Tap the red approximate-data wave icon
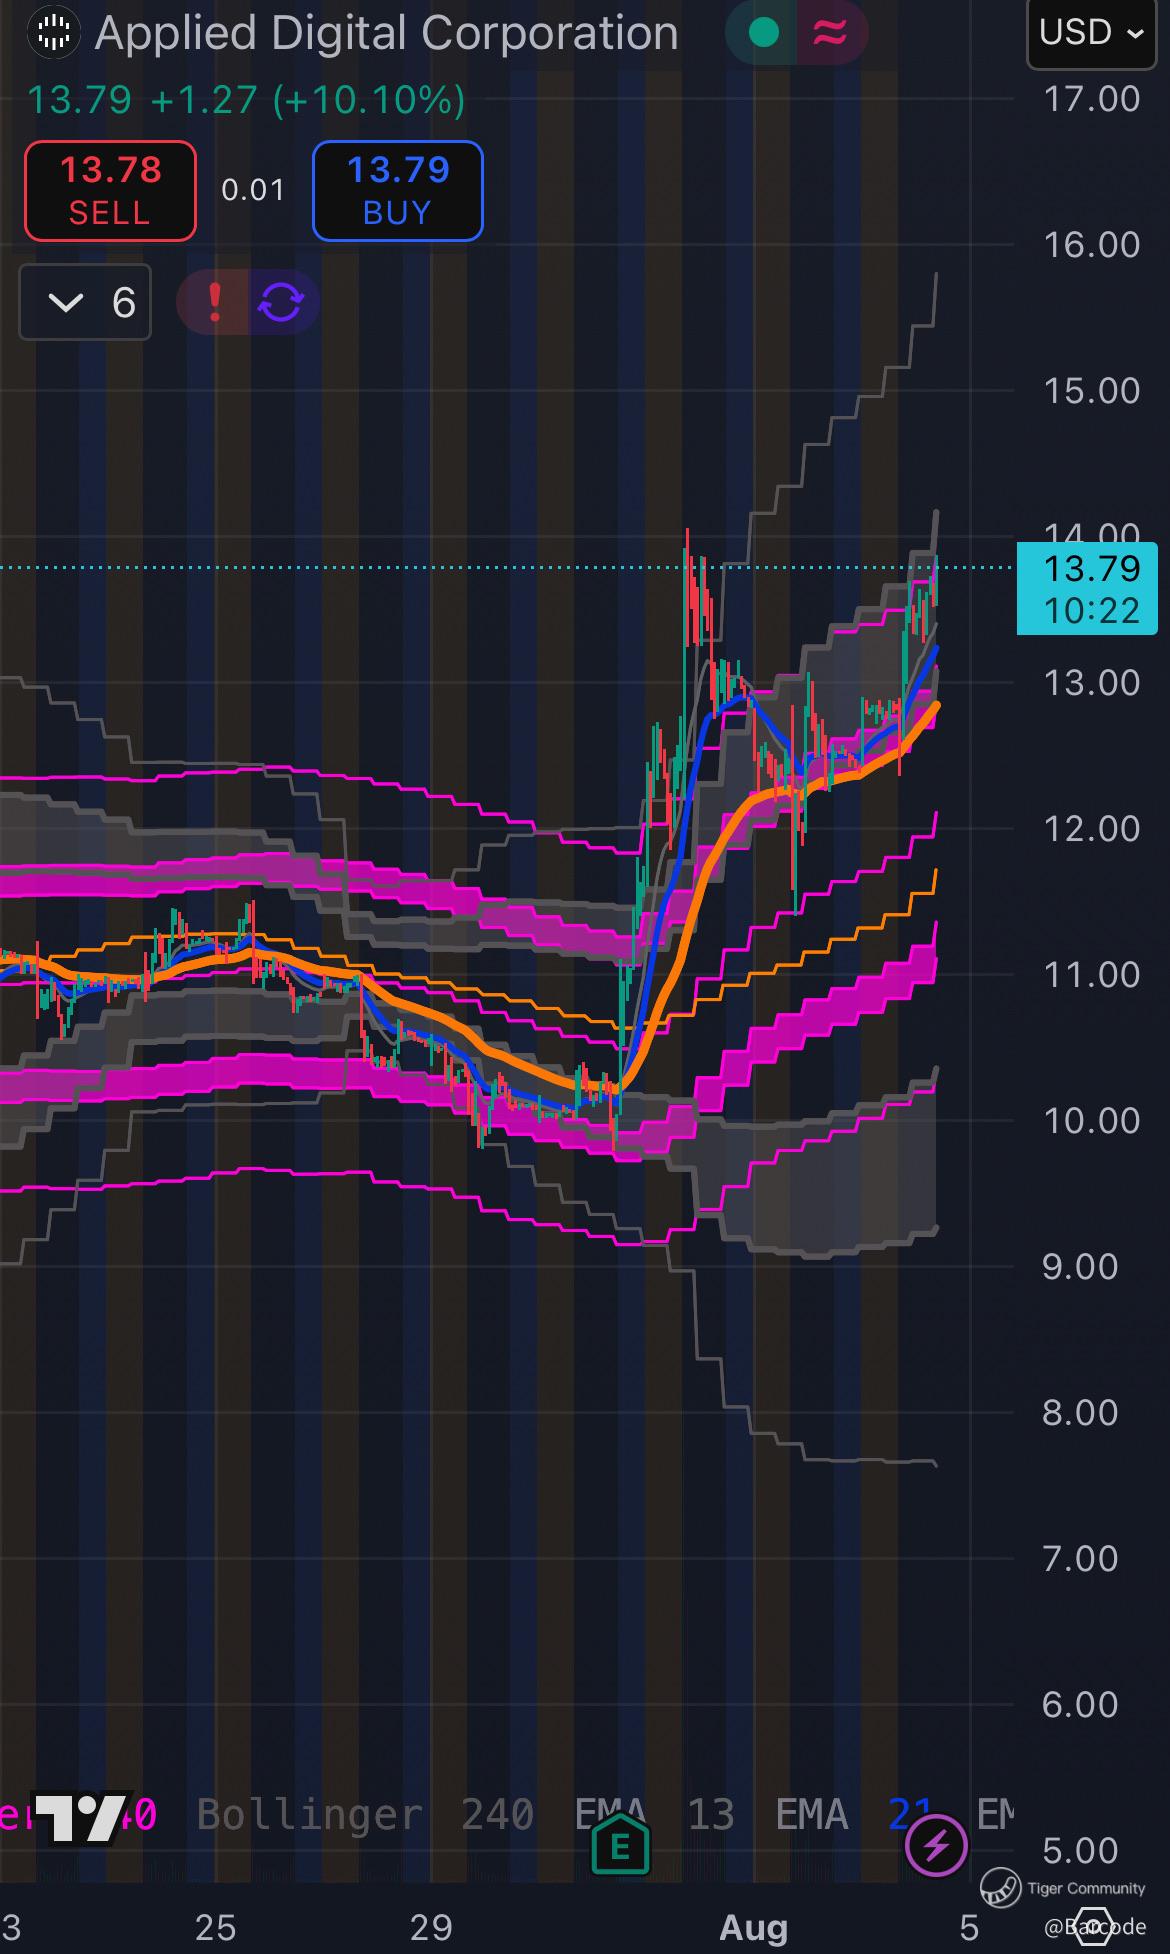The height and width of the screenshot is (1954, 1170). [830, 33]
